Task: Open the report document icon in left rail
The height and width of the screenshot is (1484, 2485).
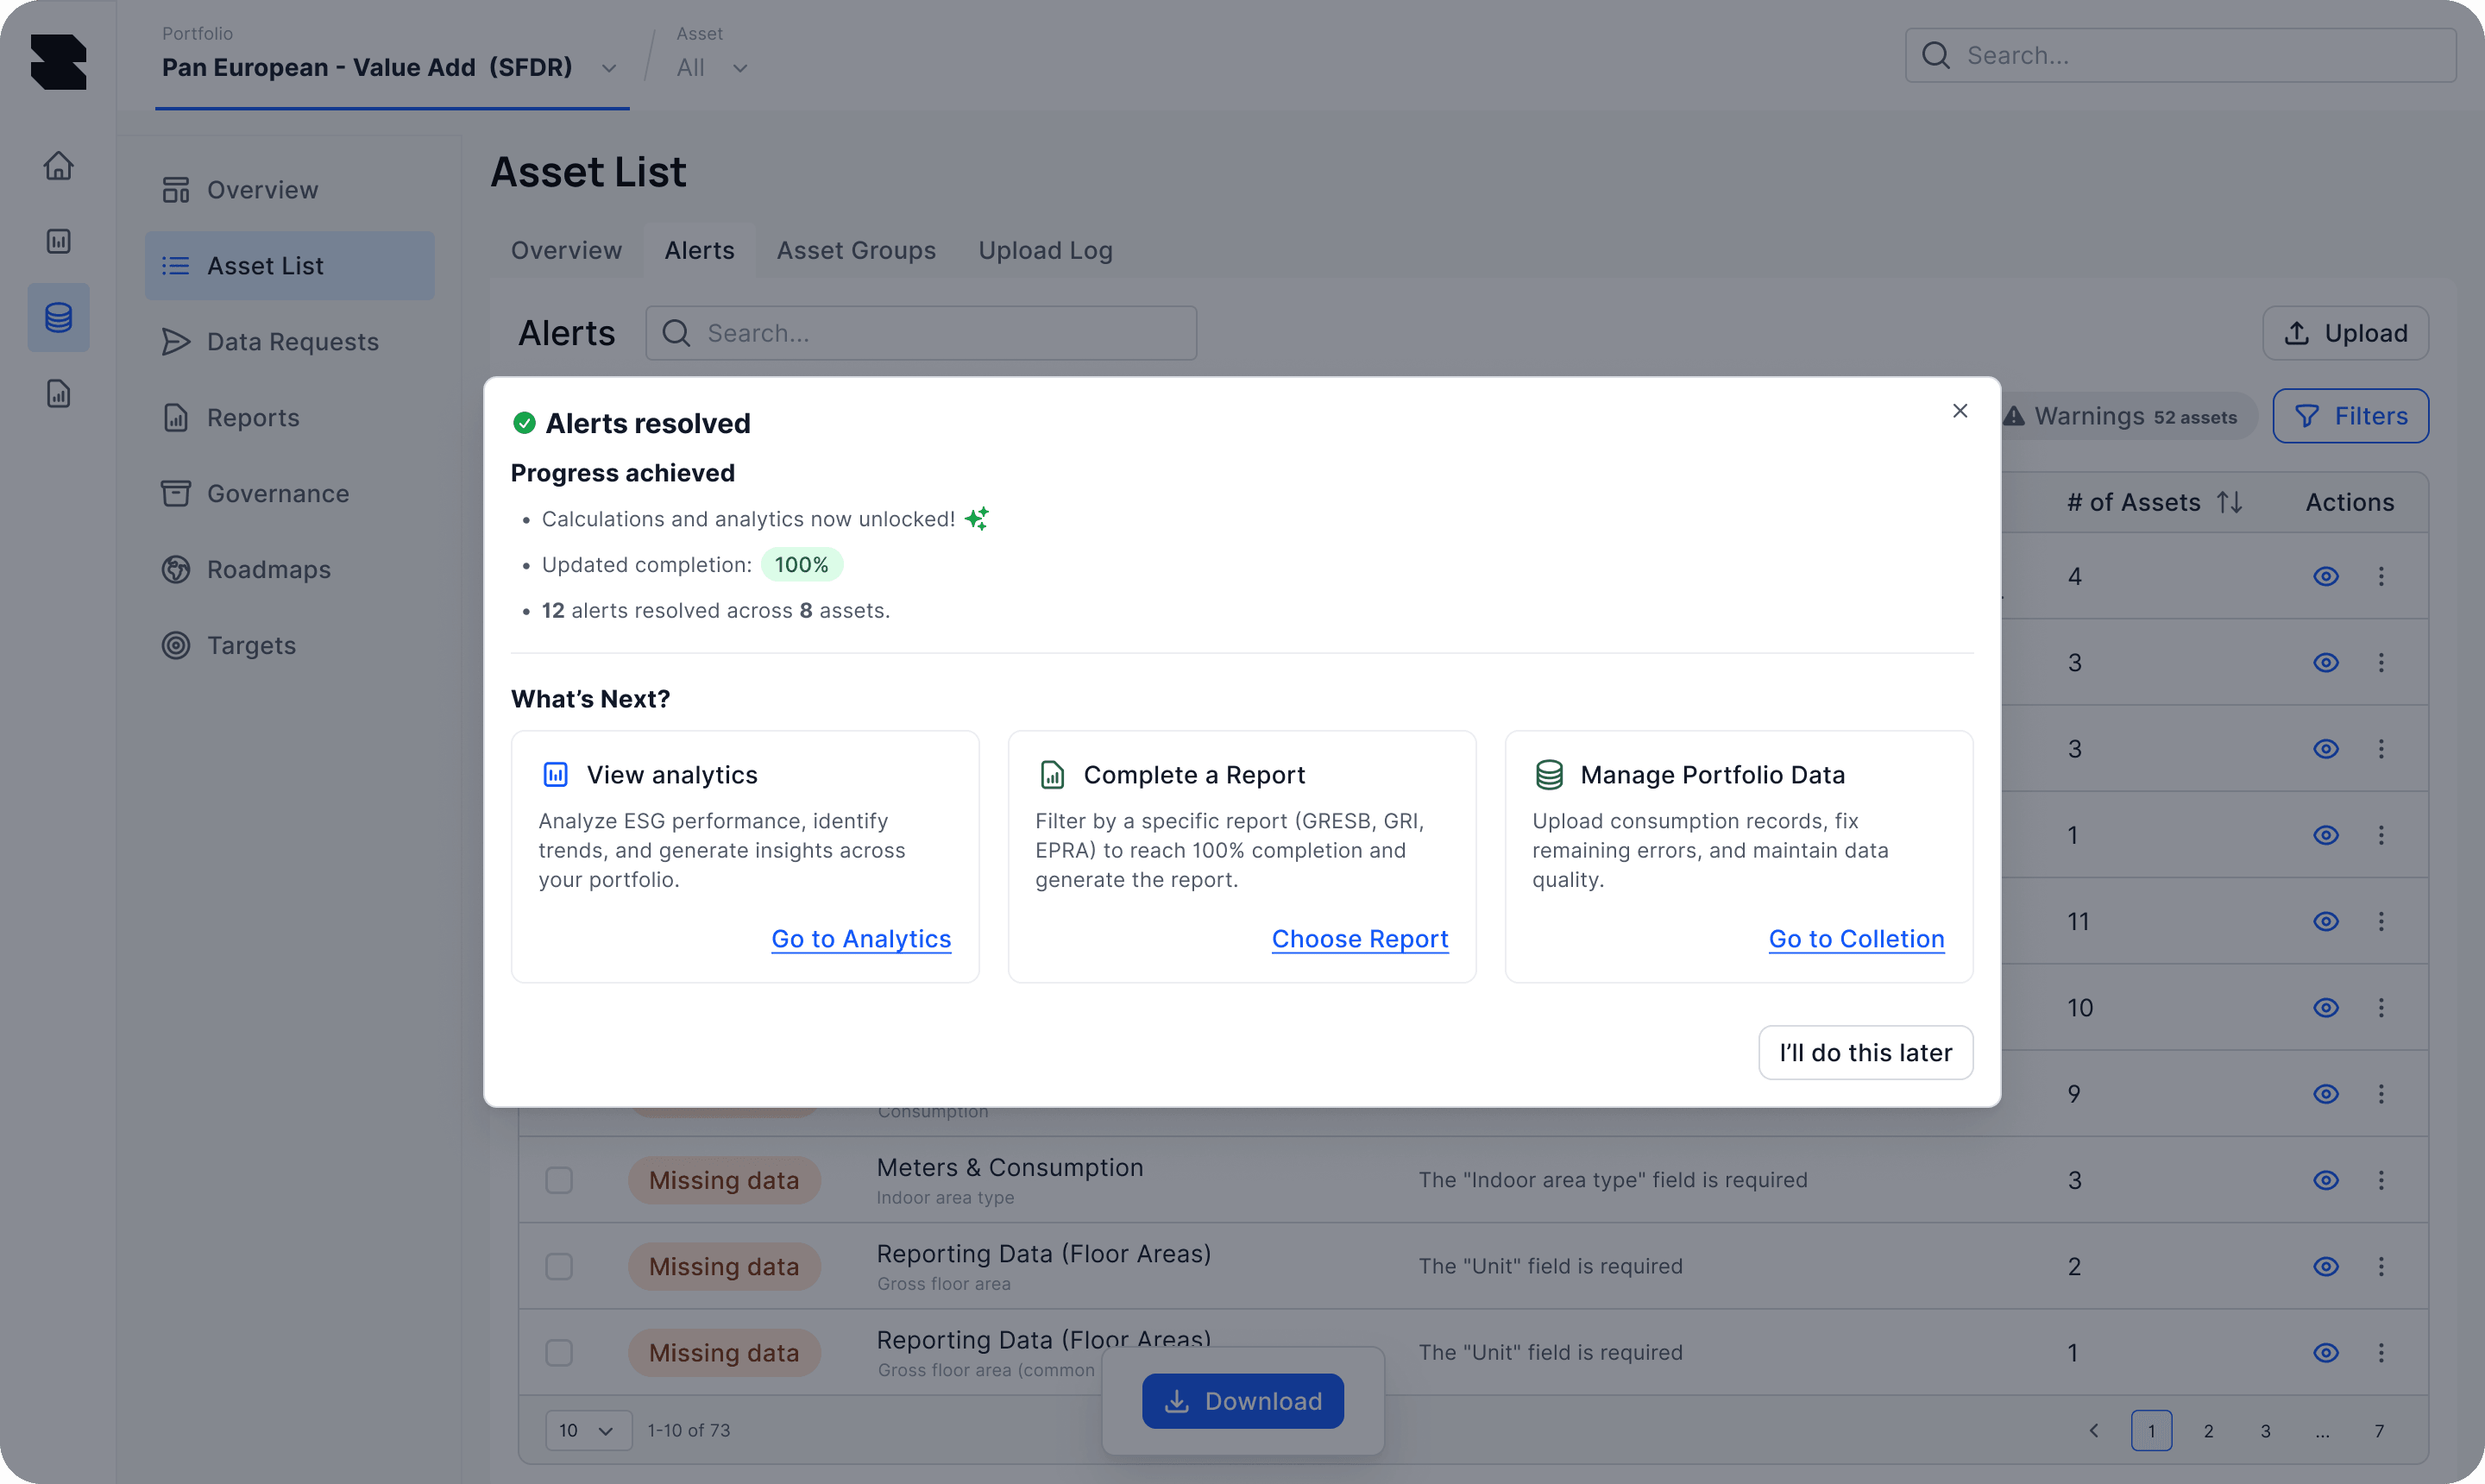Action: [58, 393]
